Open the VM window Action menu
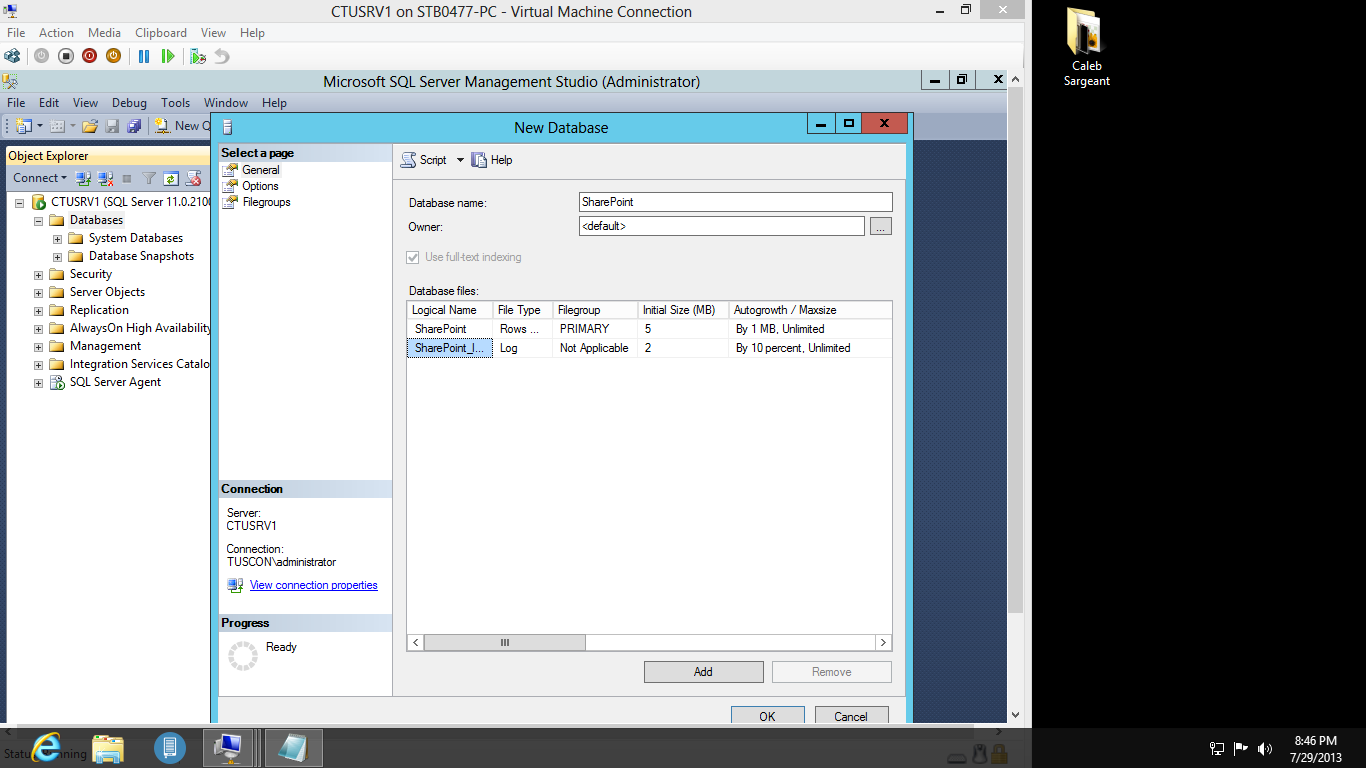The image size is (1366, 768). 57,33
